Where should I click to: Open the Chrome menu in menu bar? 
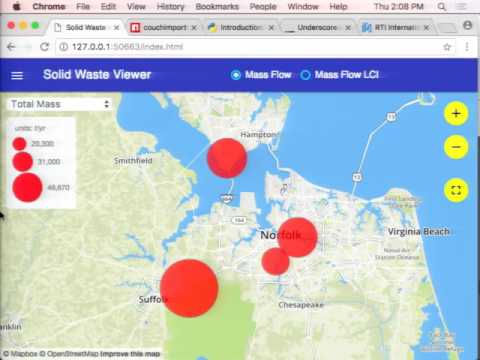49,7
